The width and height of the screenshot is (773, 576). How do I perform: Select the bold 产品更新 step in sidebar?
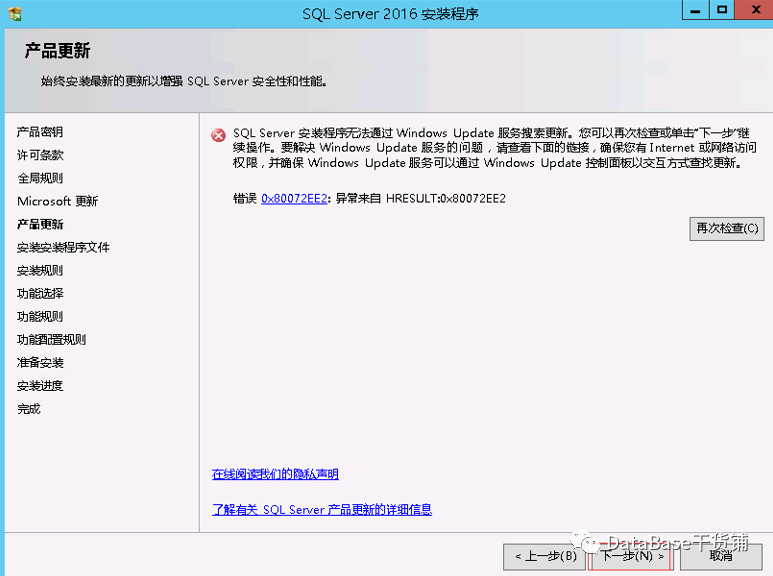pyautogui.click(x=40, y=224)
